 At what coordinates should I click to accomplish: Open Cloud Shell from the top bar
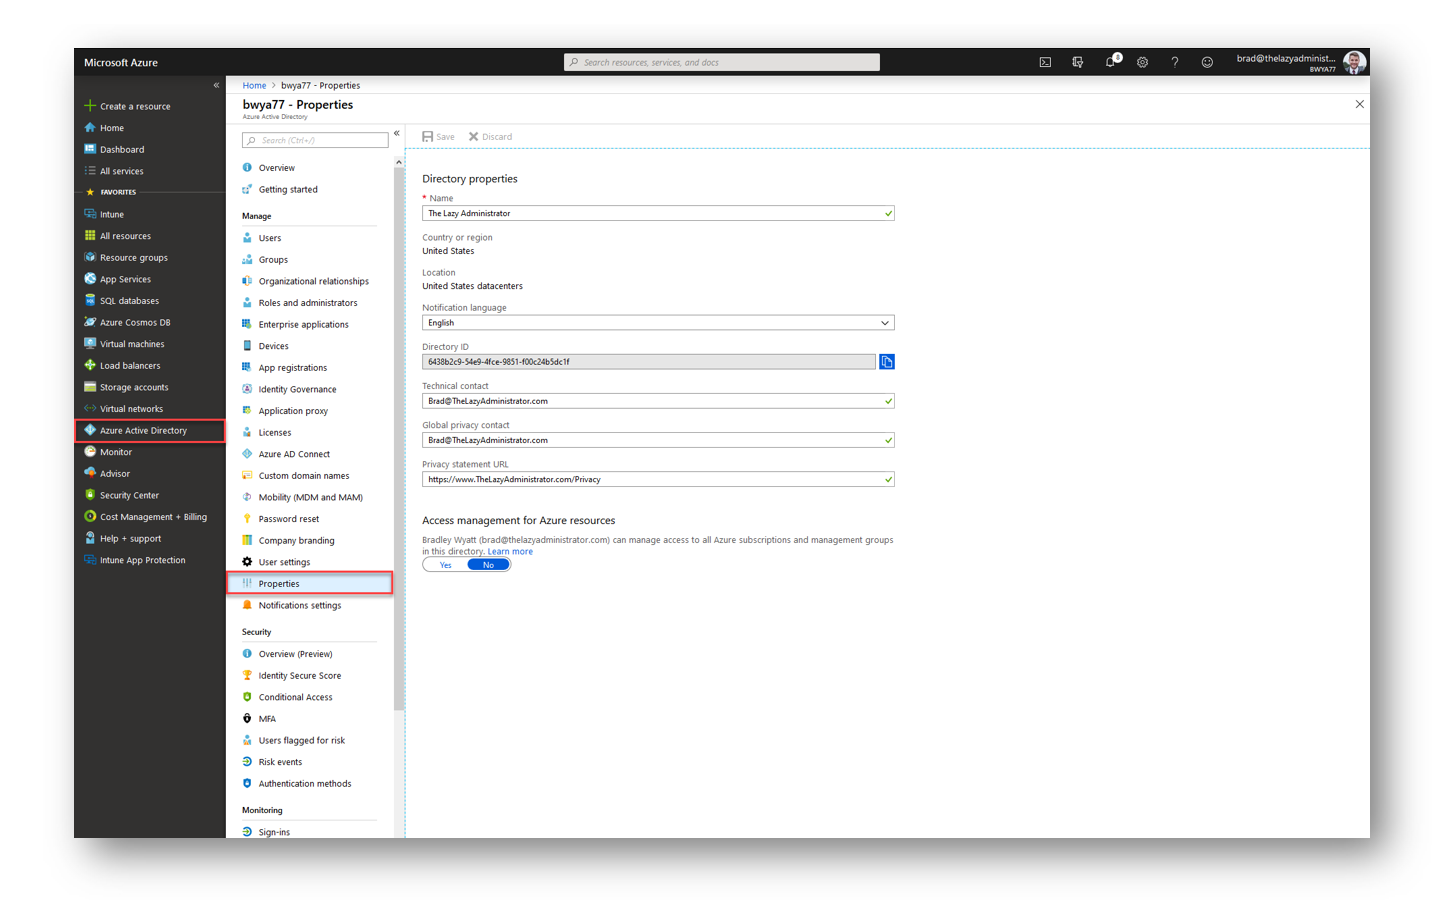(x=1045, y=62)
